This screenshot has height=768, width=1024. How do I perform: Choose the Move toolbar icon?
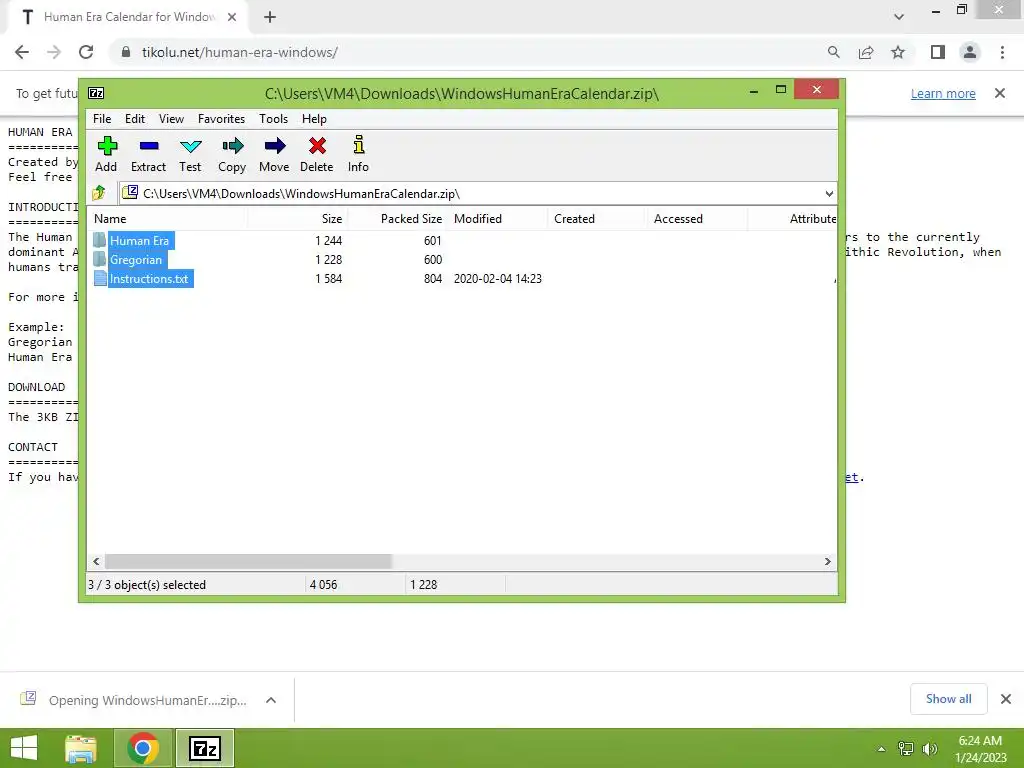click(x=274, y=155)
